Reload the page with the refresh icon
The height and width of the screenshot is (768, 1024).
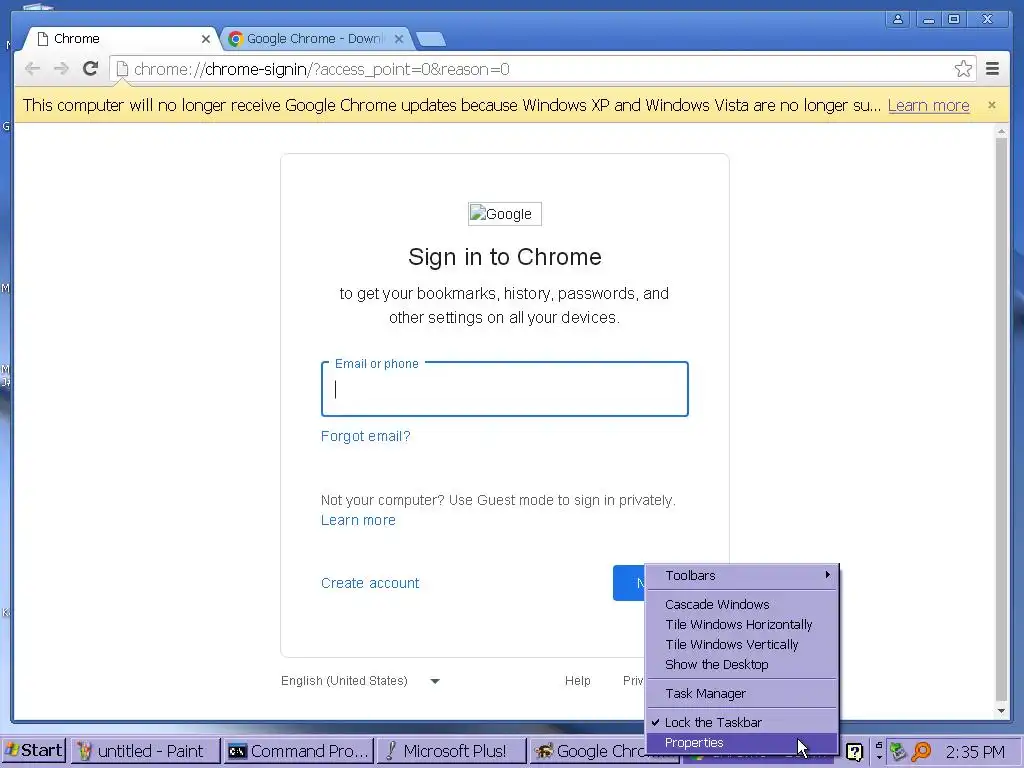click(90, 69)
